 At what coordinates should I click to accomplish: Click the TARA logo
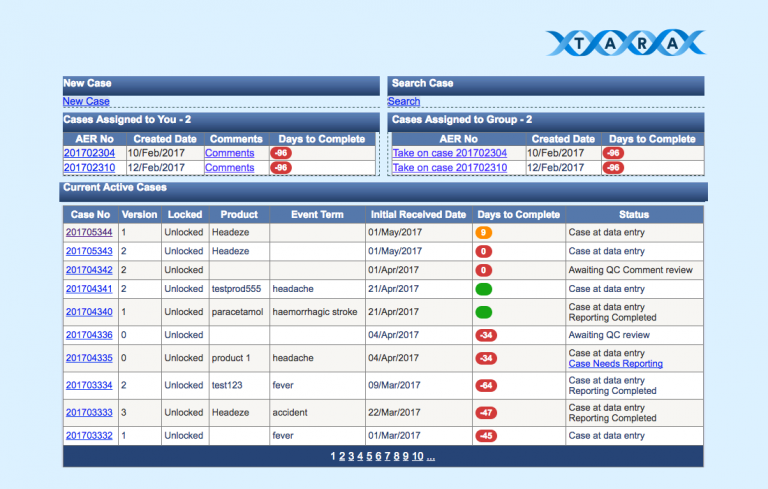[626, 42]
